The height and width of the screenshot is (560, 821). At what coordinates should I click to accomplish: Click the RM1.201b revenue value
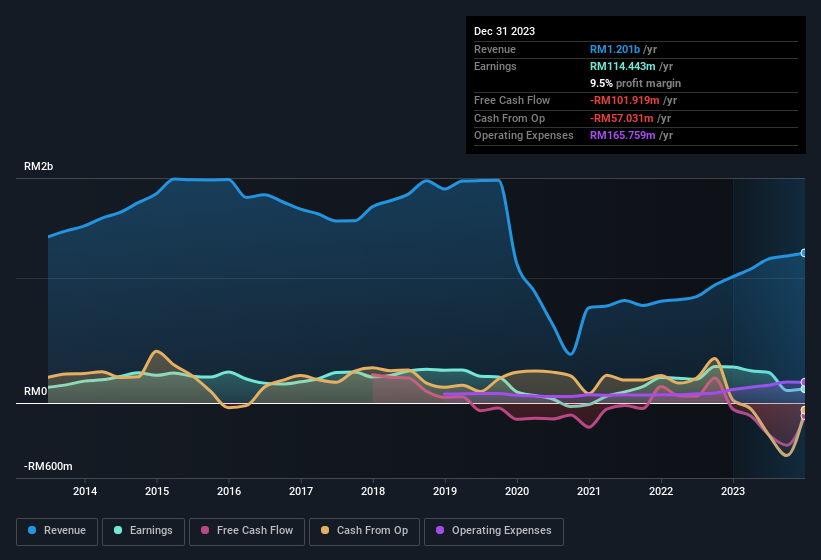click(615, 49)
